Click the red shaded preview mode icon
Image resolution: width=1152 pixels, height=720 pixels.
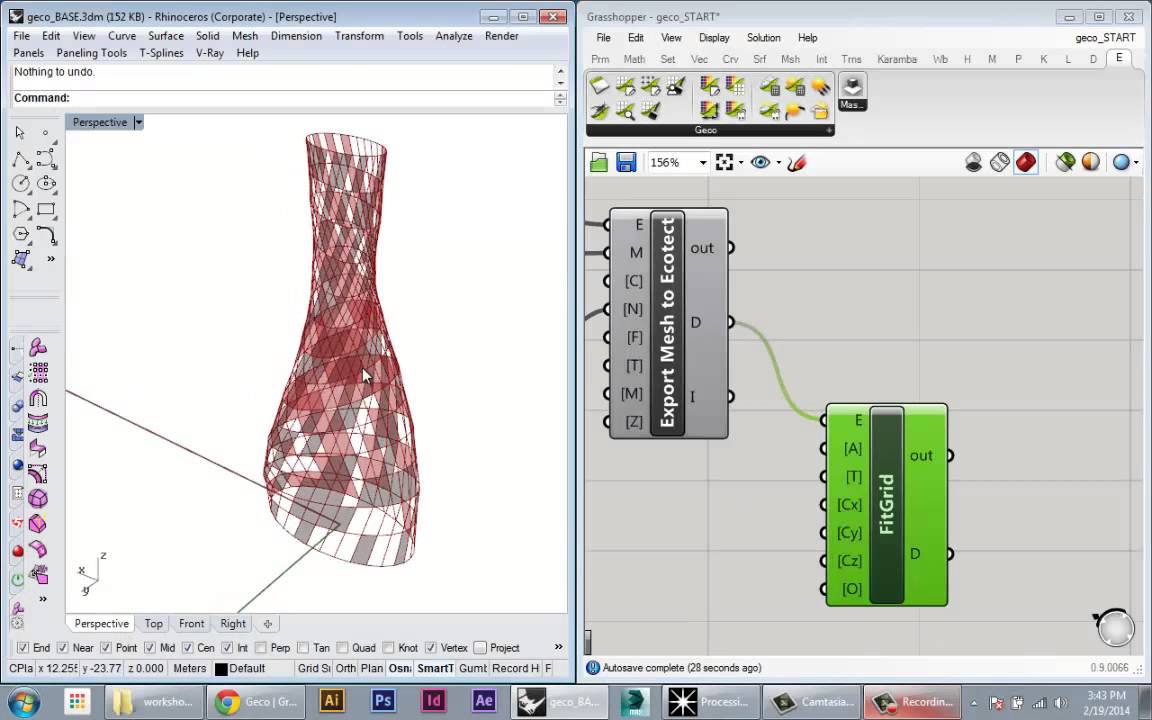coord(1026,163)
